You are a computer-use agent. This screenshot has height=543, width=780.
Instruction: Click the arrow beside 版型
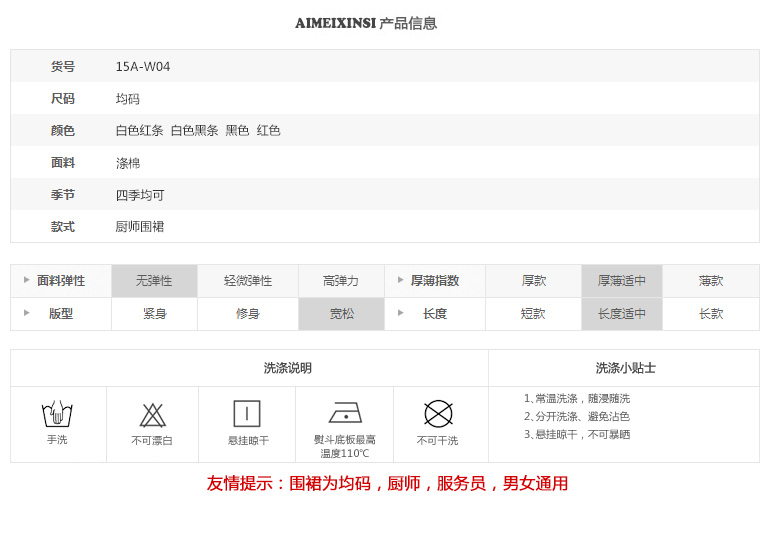26,313
